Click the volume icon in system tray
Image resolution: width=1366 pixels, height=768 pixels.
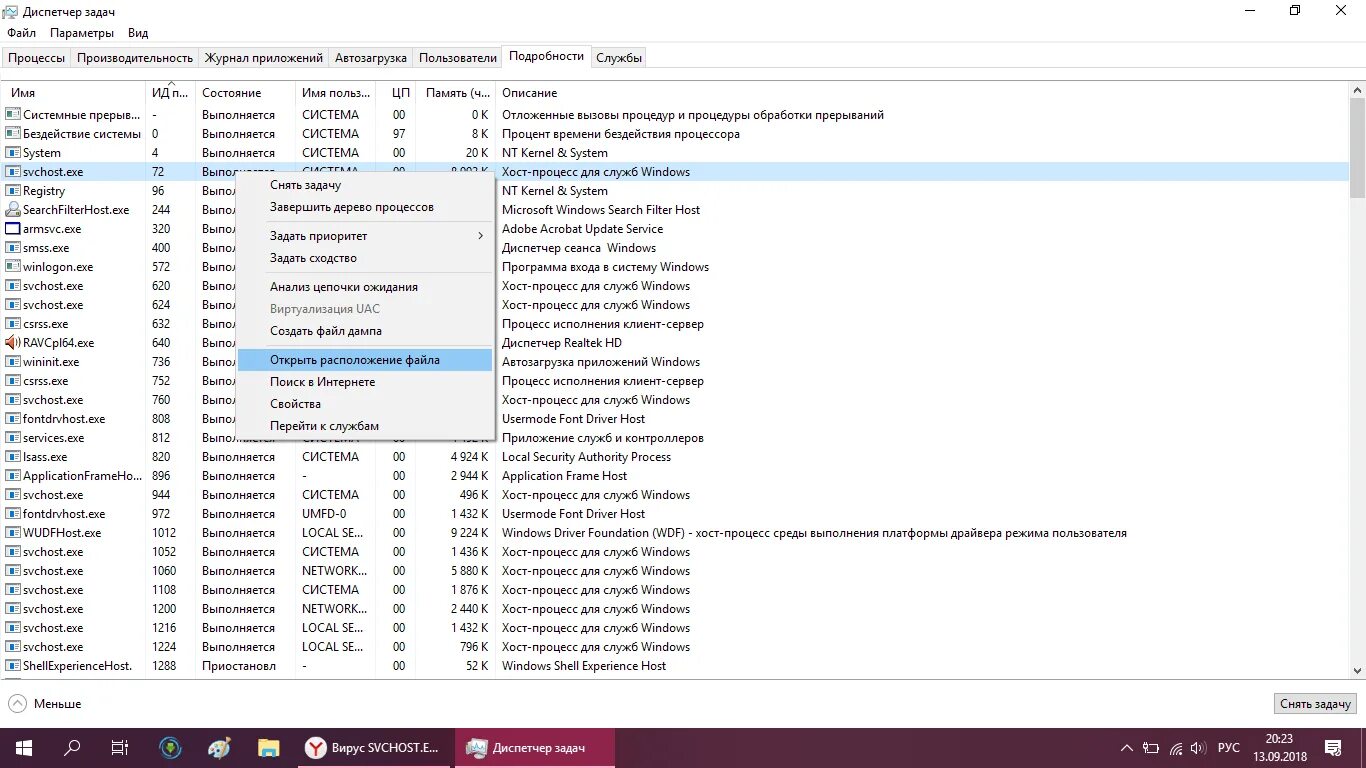[1199, 748]
